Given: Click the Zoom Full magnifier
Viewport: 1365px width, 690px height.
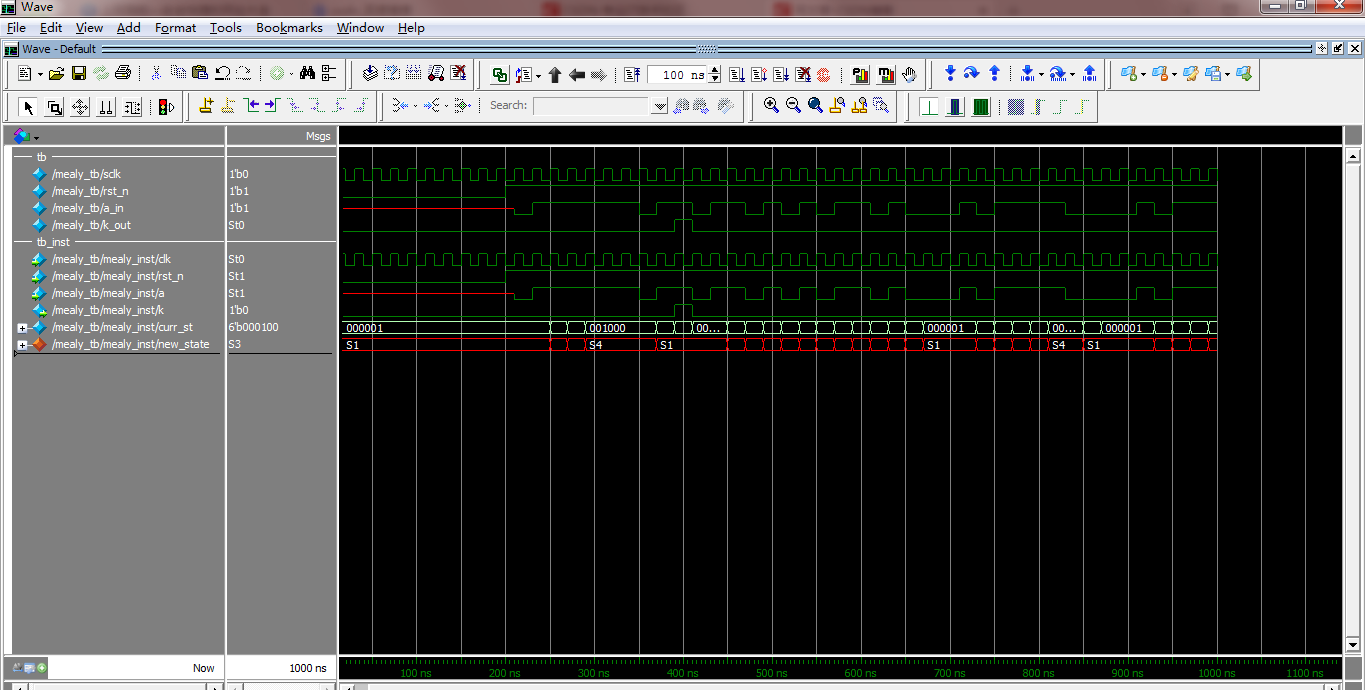Looking at the screenshot, I should click(x=815, y=105).
